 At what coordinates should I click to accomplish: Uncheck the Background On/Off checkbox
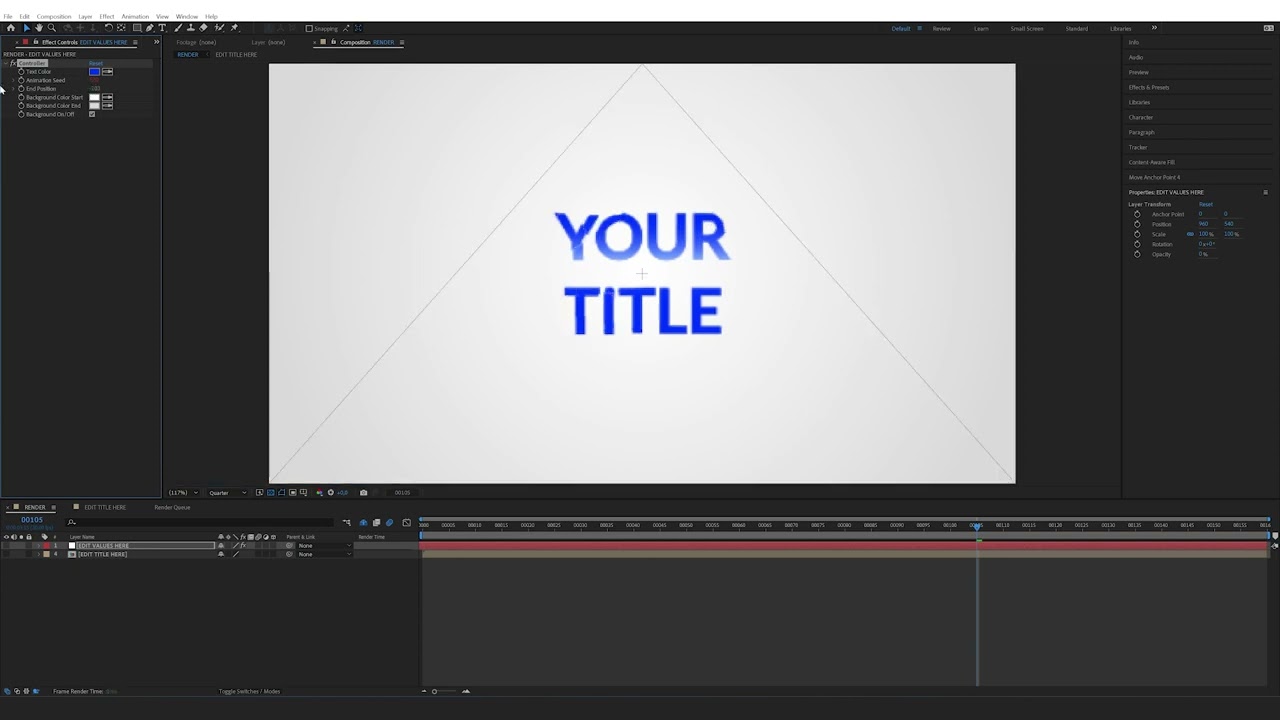pyautogui.click(x=92, y=114)
